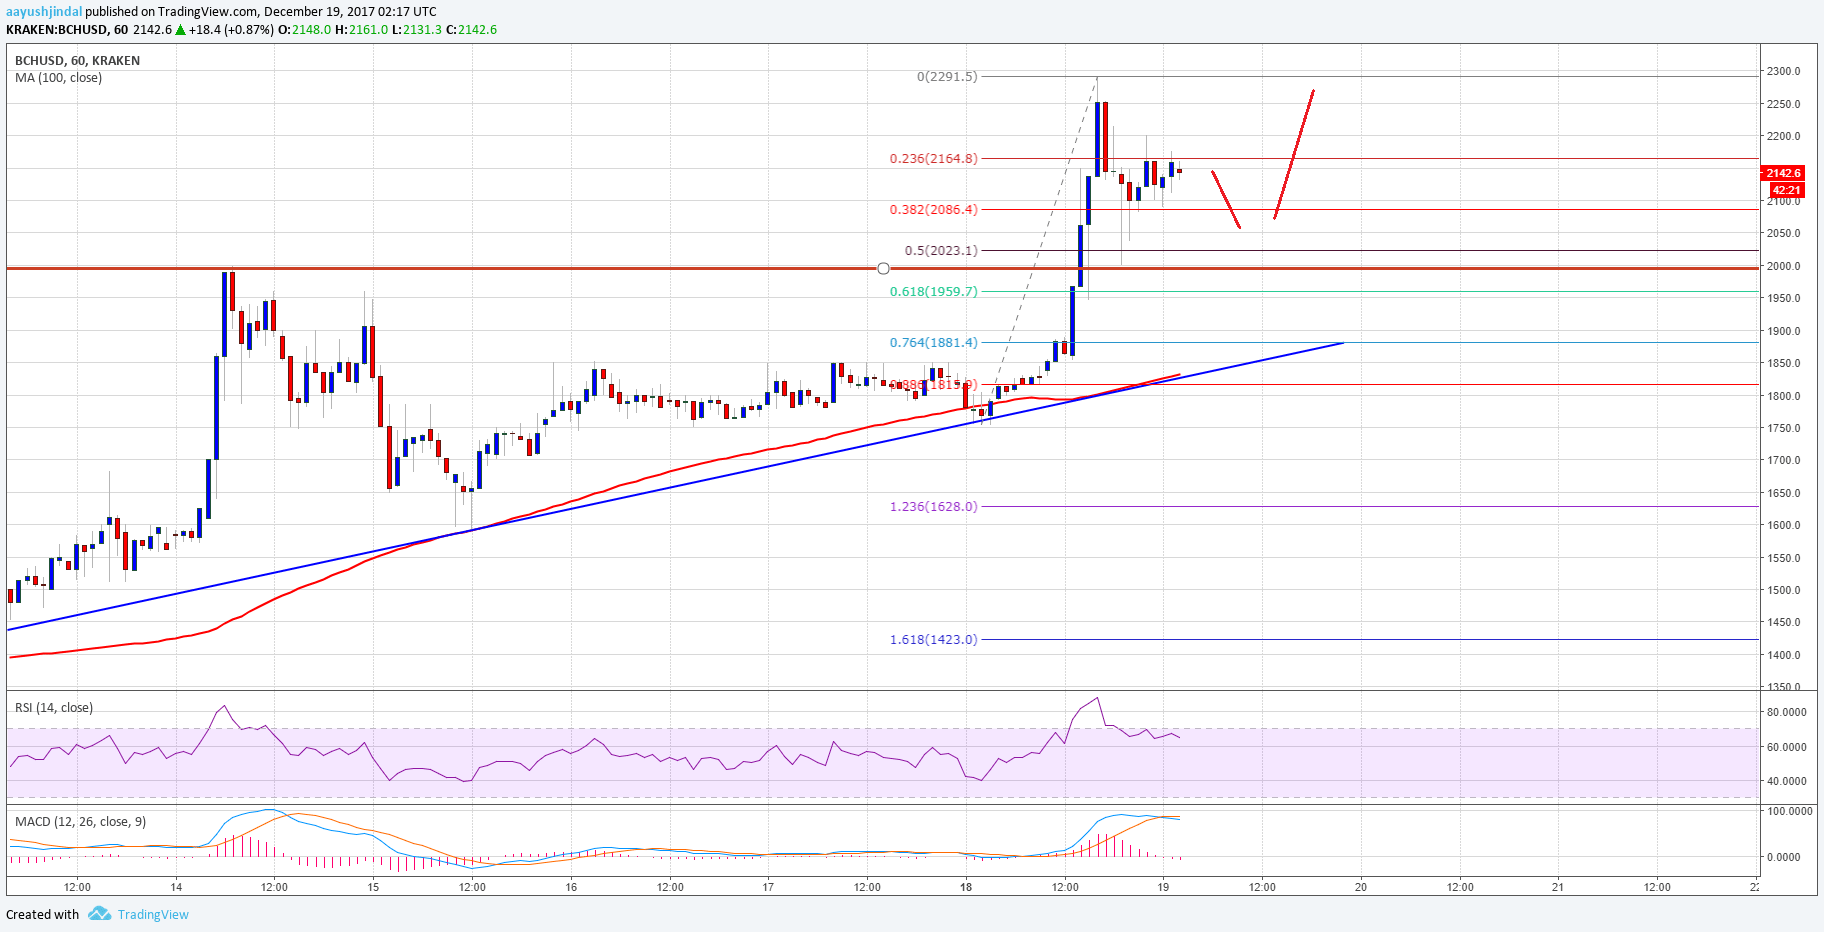Screen dimensions: 1824x932
Task: Click the 0.618 (1959.7) Fibonacci level label
Action: 934,291
